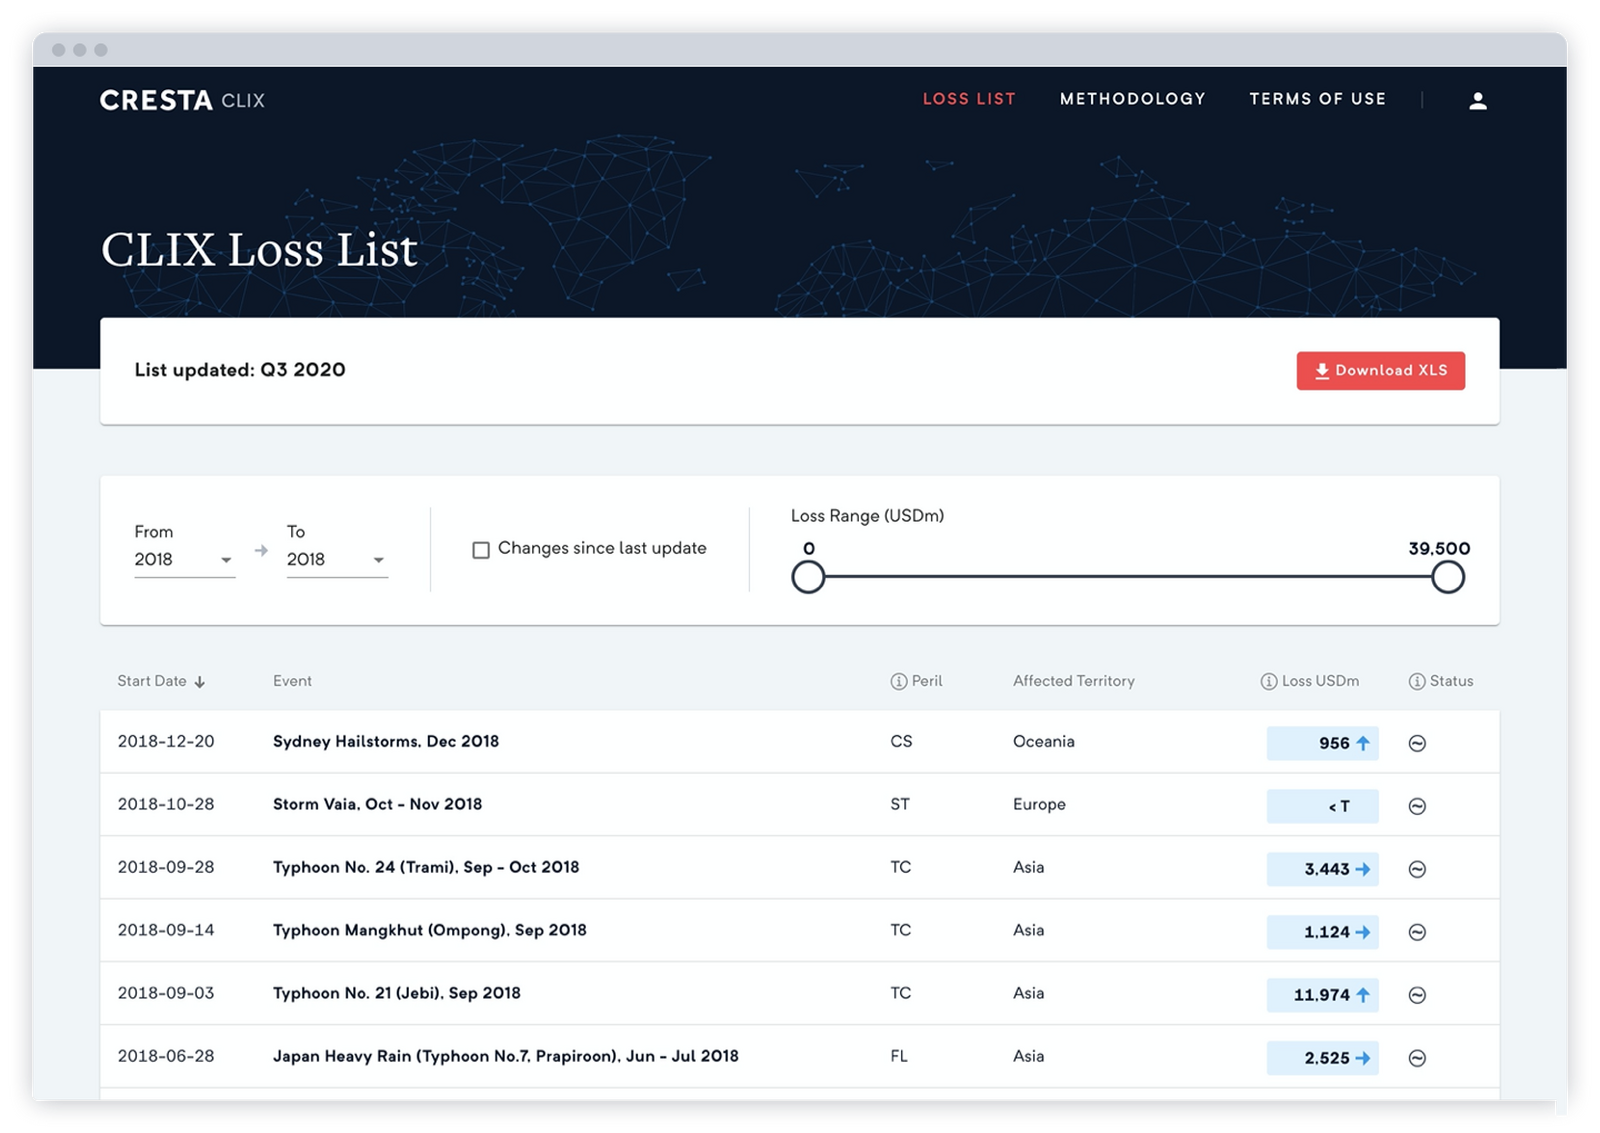The height and width of the screenshot is (1133, 1600).
Task: Click the CRESTA CLIX logo
Action: click(182, 100)
